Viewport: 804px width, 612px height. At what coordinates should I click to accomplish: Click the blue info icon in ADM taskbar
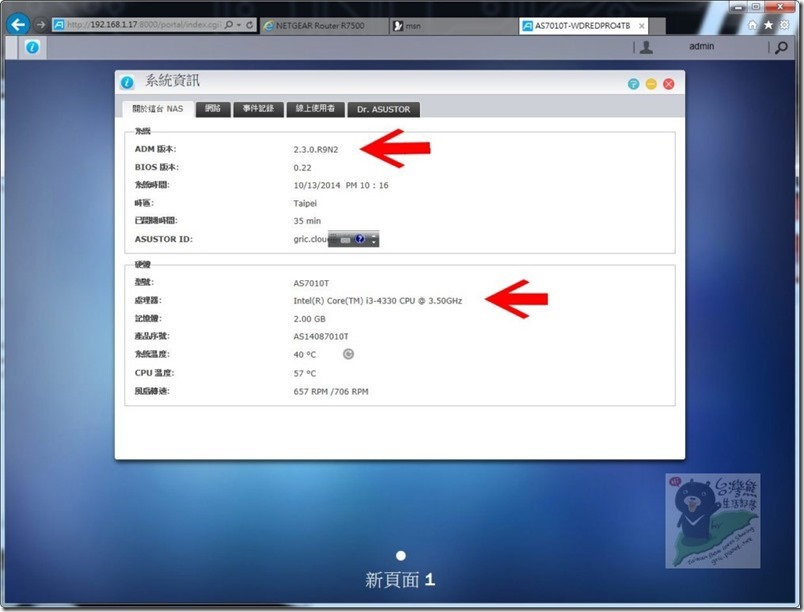tap(32, 47)
